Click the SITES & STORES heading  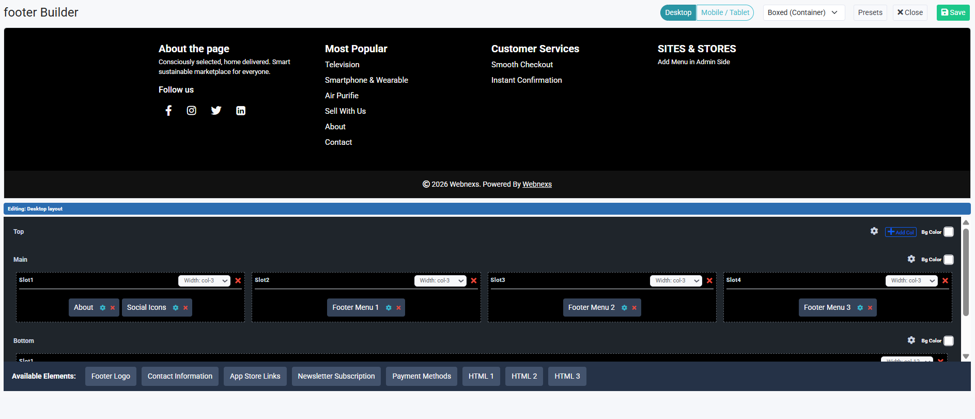click(x=696, y=48)
